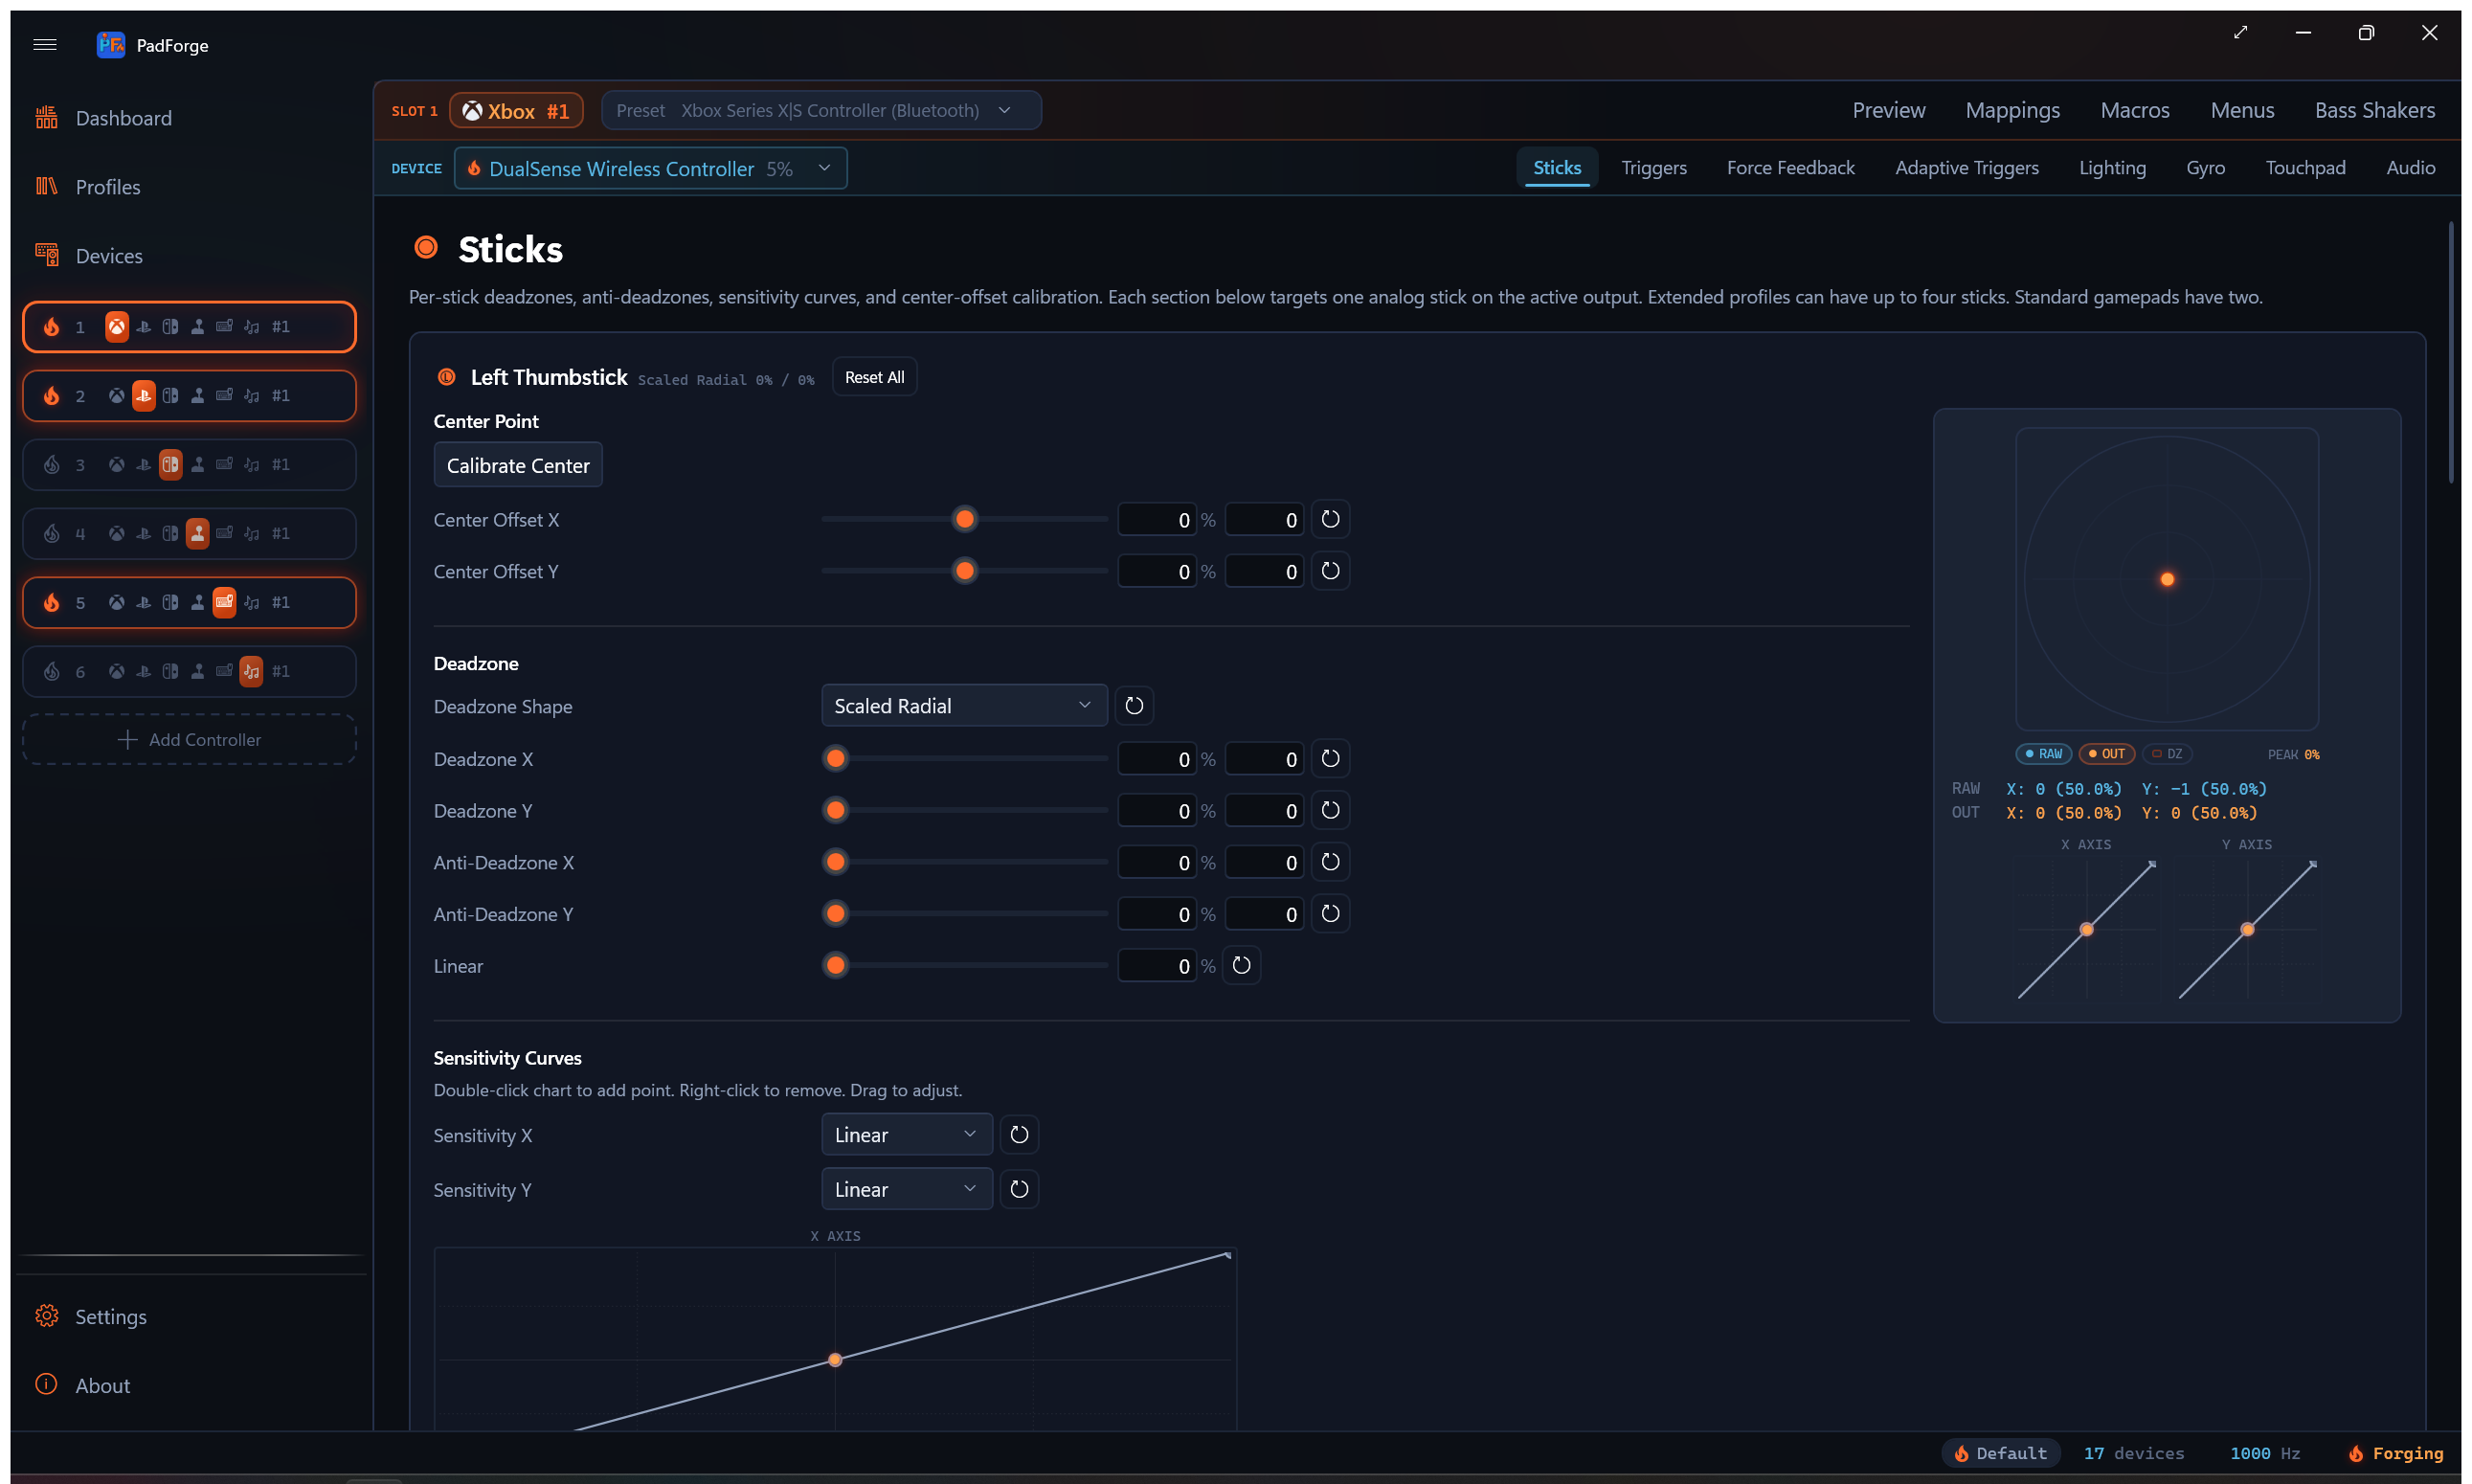Open the Force Feedback sub-tab
This screenshot has width=2472, height=1484.
pyautogui.click(x=1790, y=168)
